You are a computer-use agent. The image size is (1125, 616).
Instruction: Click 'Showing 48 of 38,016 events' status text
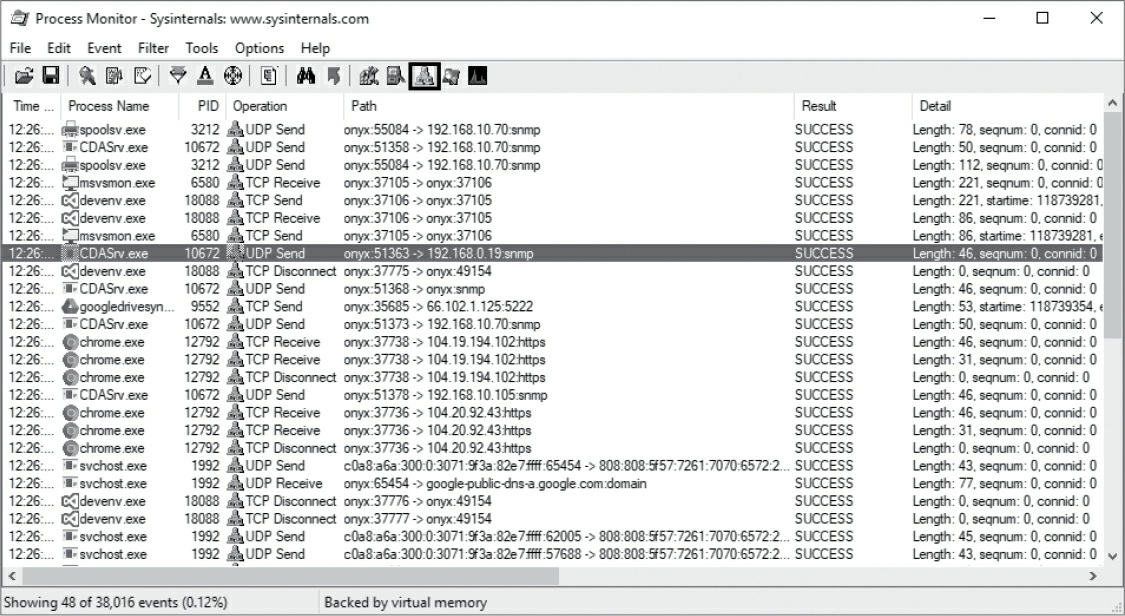[116, 602]
